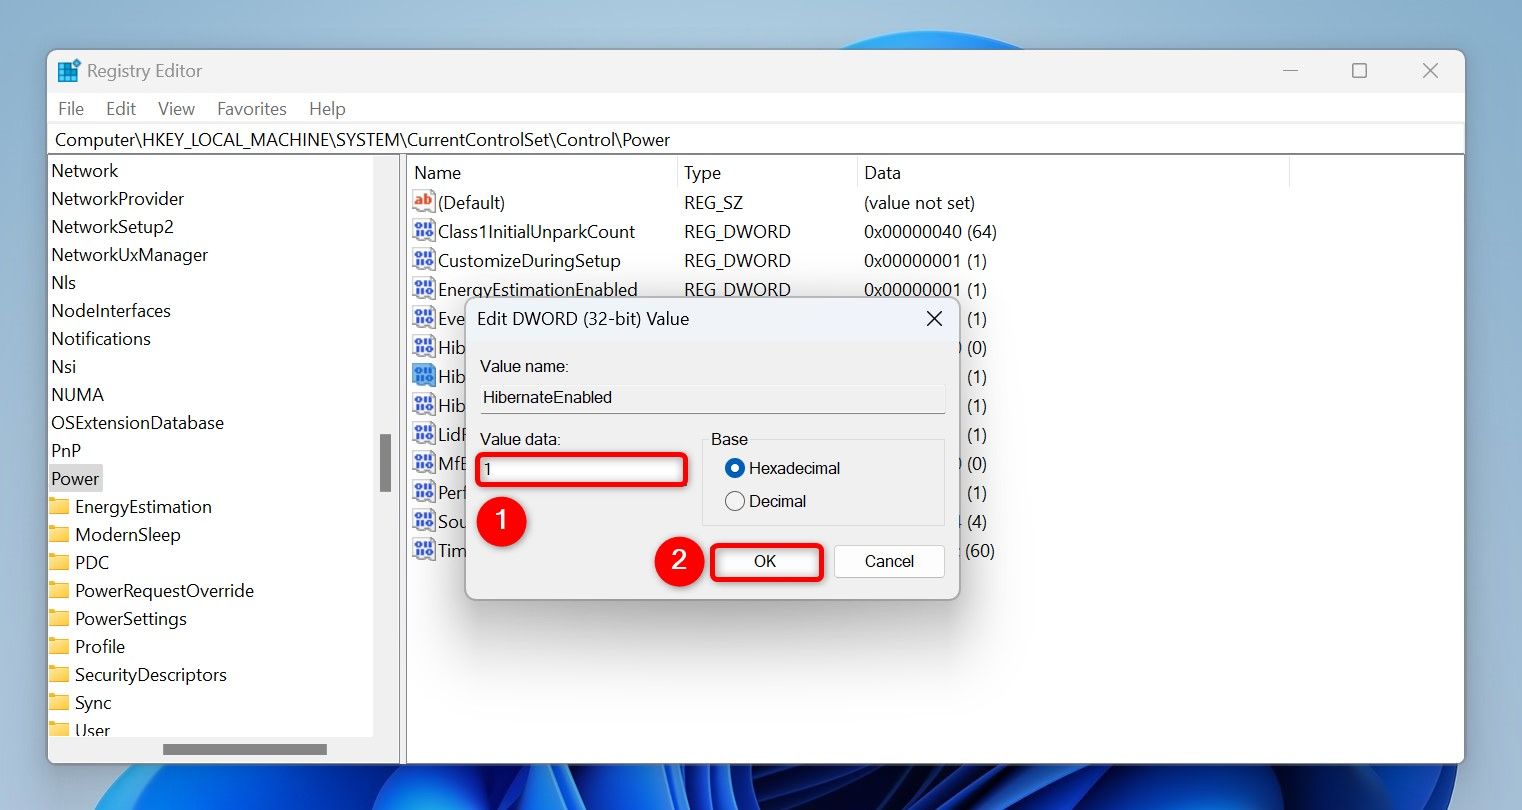Select the PnP key
1522x810 pixels.
(66, 451)
